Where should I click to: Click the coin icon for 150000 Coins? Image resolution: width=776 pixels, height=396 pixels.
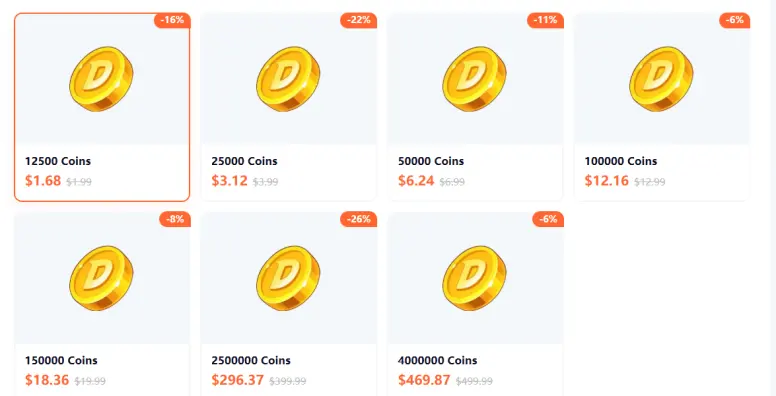(x=101, y=278)
